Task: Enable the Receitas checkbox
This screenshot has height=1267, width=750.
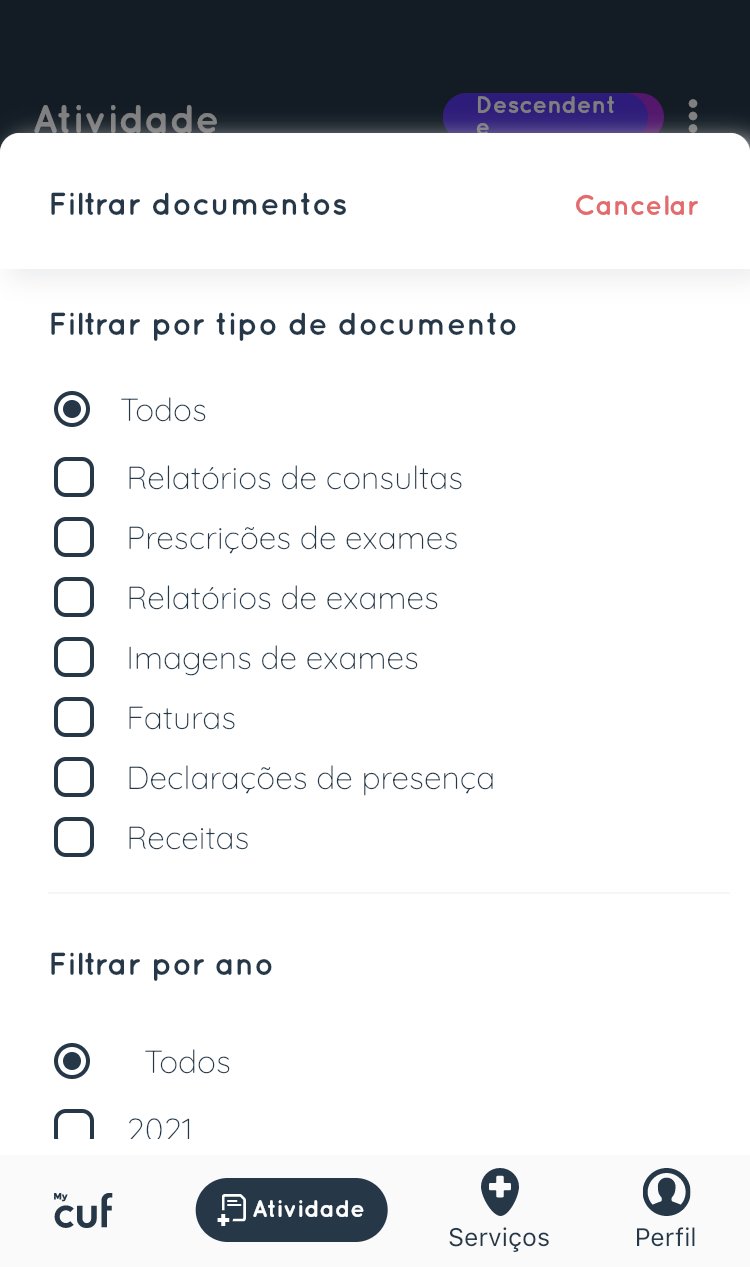Action: (74, 838)
